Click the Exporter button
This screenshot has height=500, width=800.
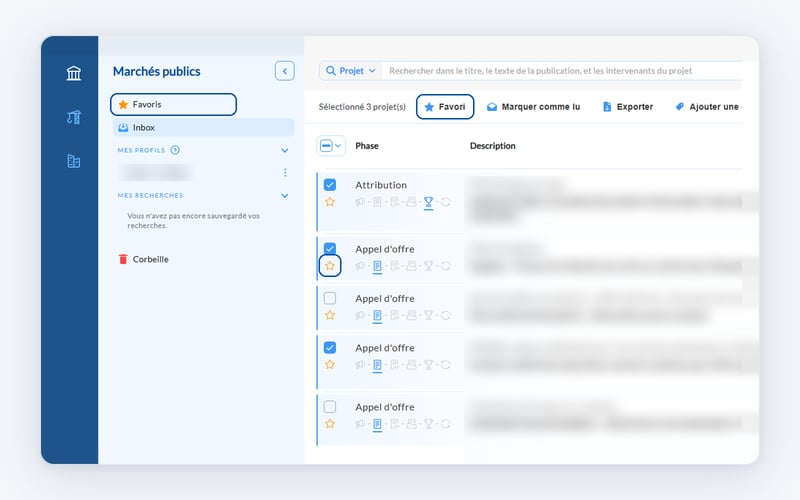[x=628, y=107]
